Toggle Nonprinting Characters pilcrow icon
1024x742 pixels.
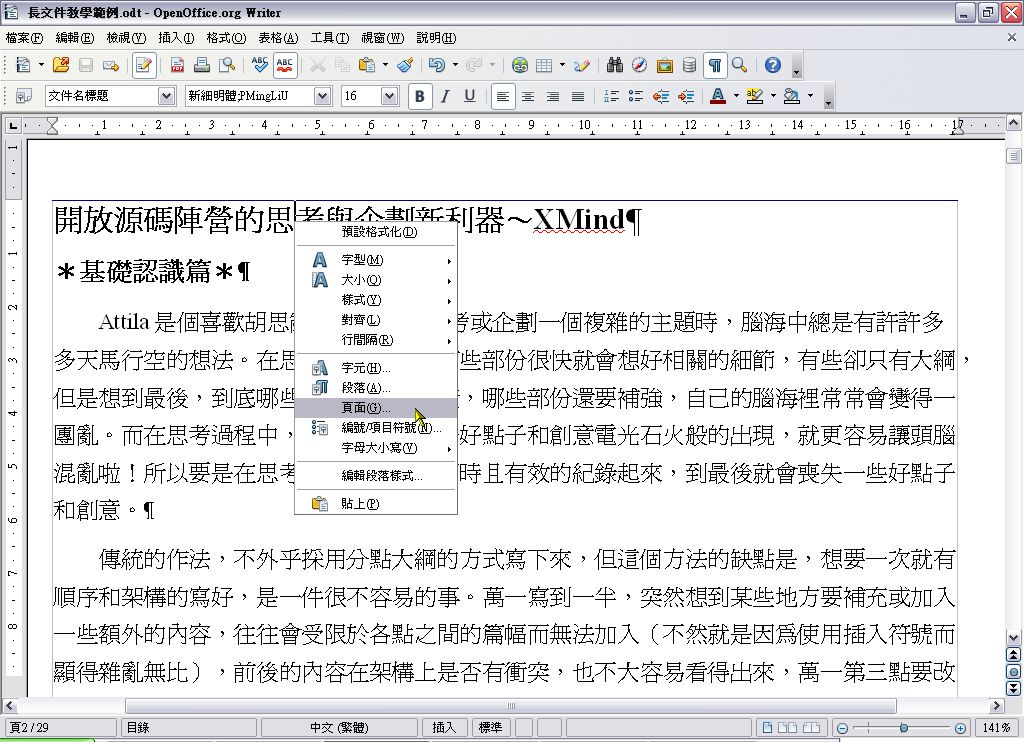pyautogui.click(x=714, y=65)
